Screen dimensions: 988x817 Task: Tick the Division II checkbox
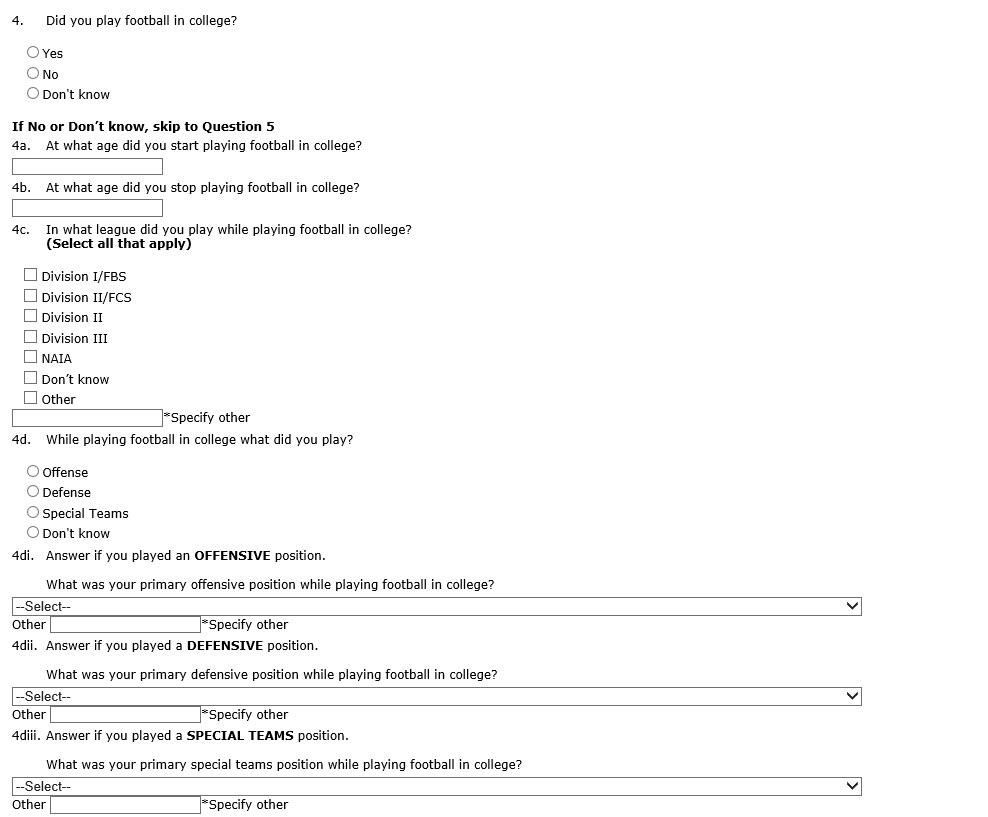[x=31, y=316]
